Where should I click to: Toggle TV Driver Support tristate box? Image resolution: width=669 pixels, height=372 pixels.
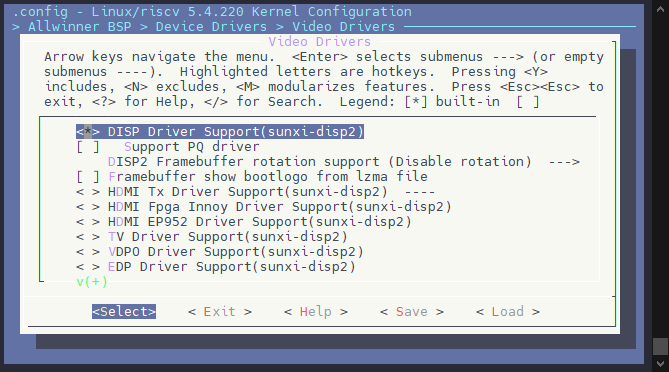tap(88, 237)
